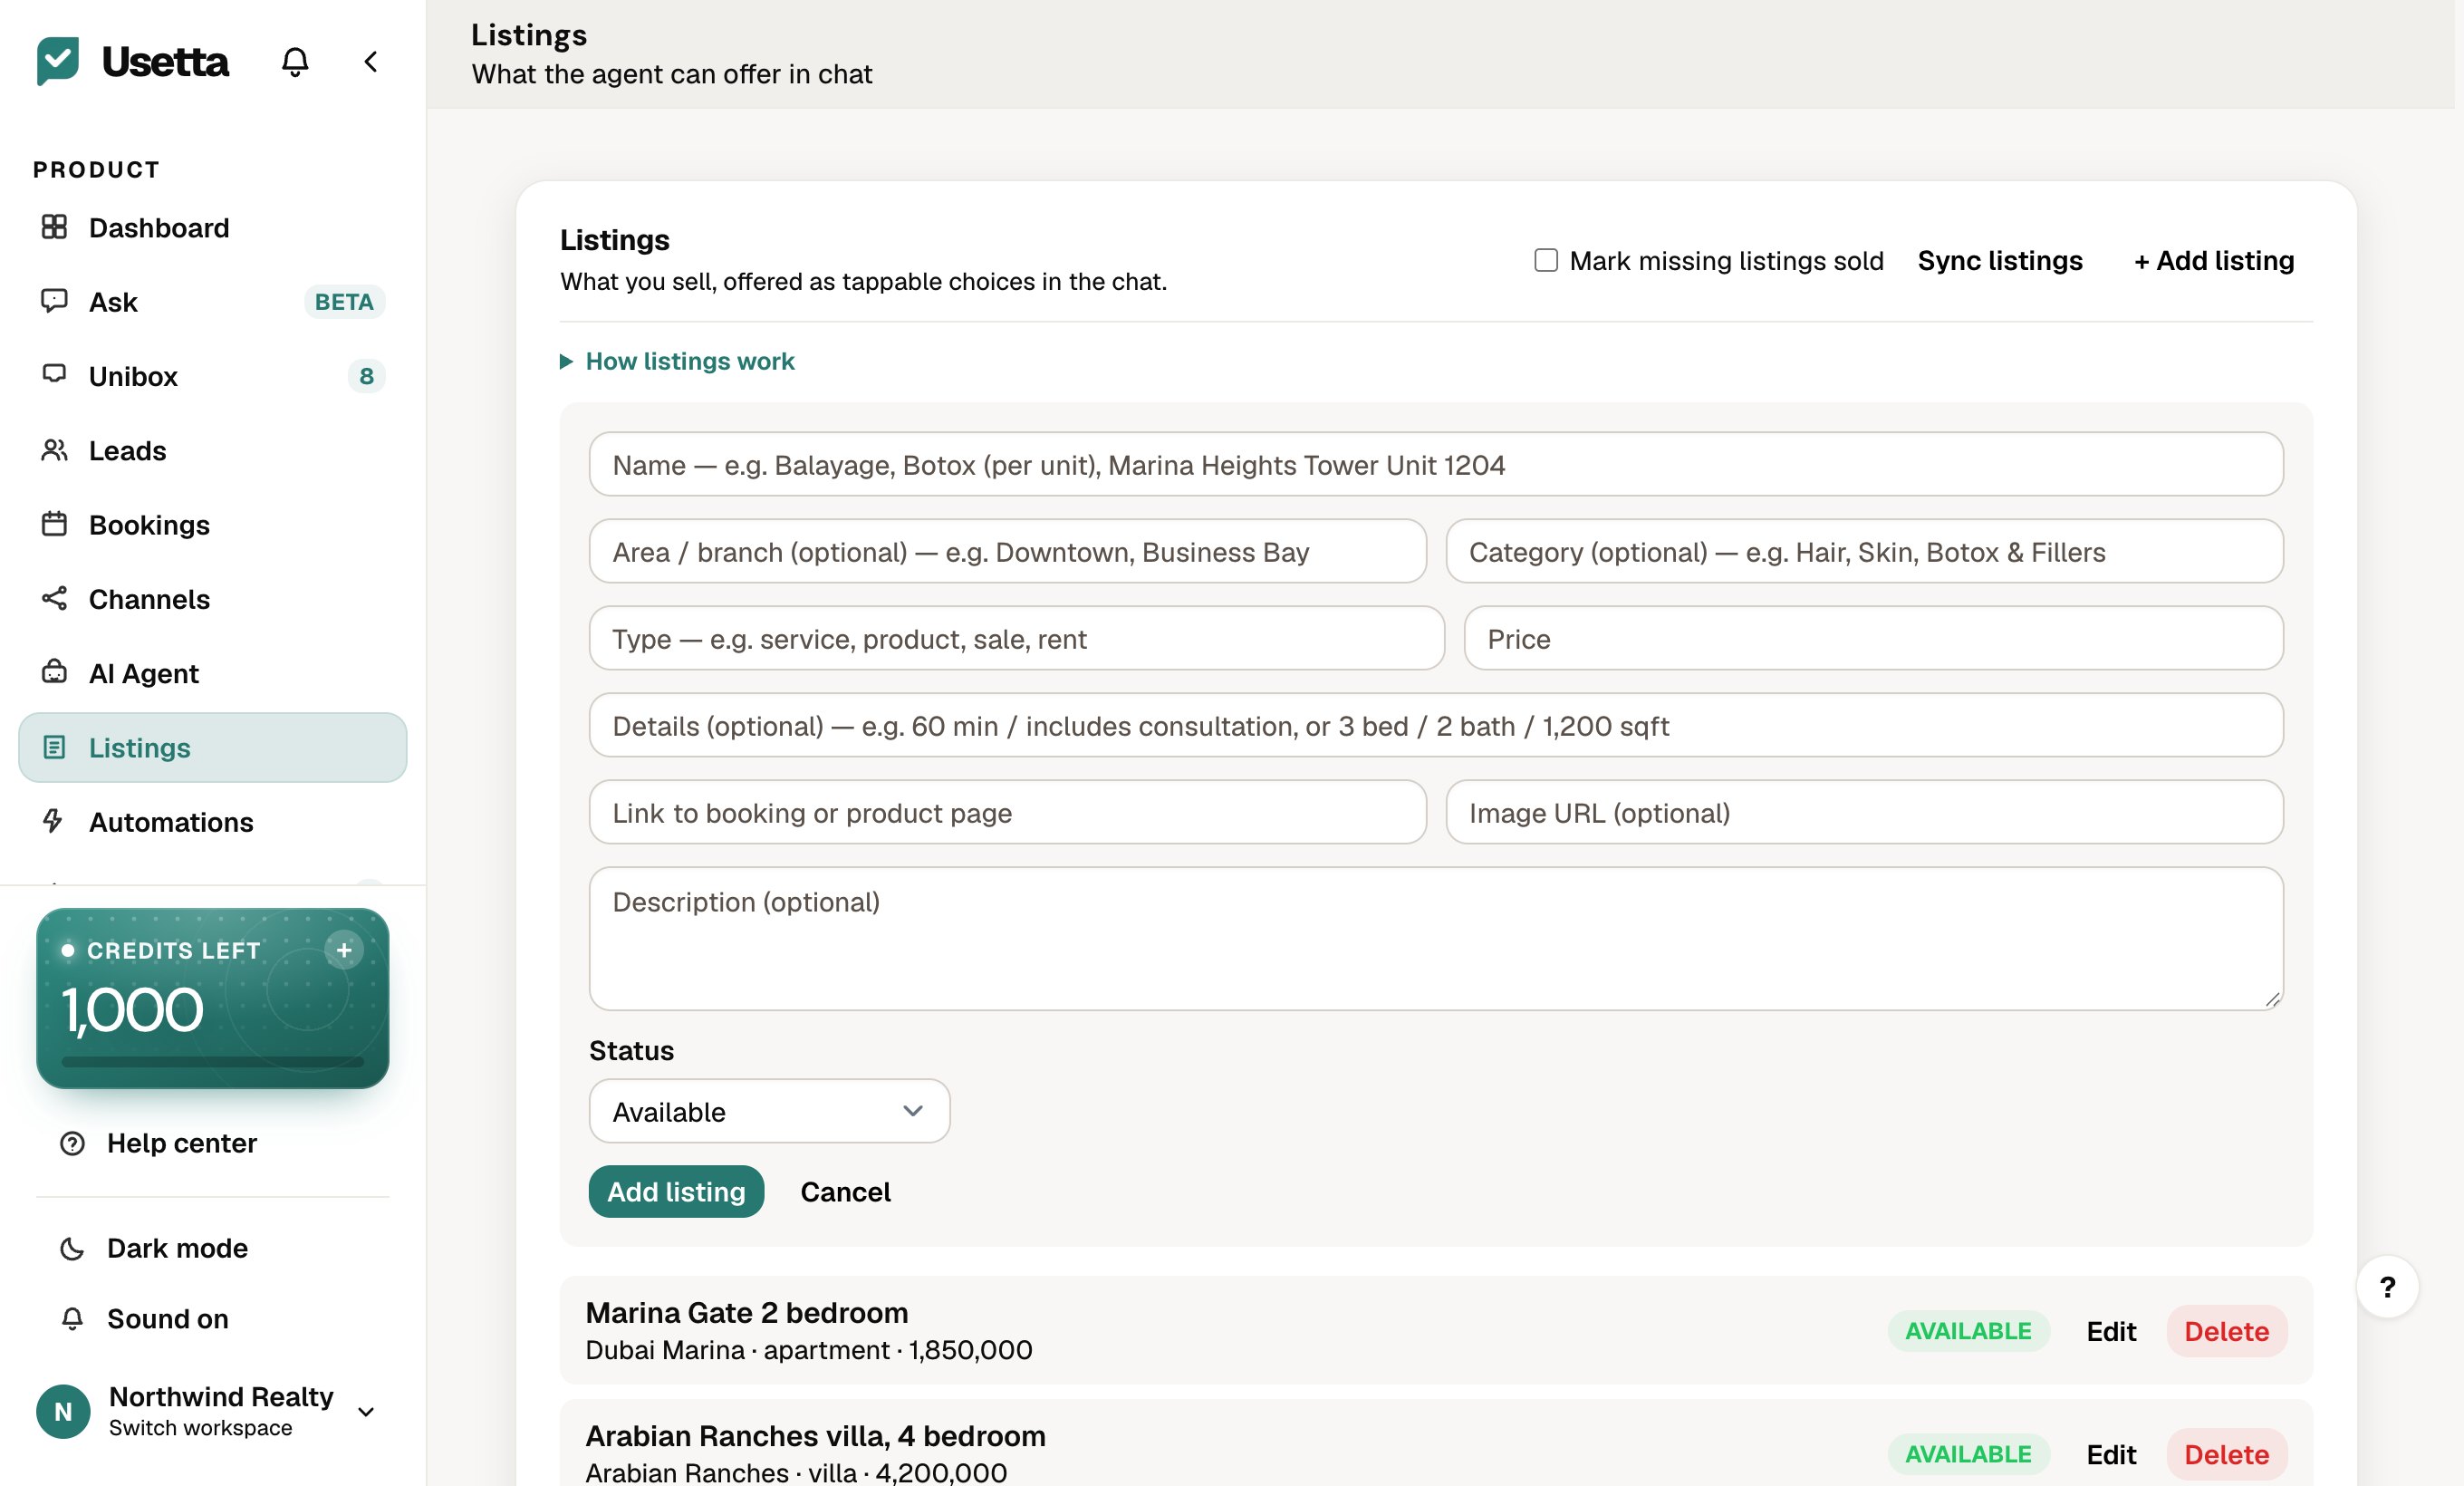Click the Category field
Image resolution: width=2464 pixels, height=1486 pixels.
[1865, 551]
